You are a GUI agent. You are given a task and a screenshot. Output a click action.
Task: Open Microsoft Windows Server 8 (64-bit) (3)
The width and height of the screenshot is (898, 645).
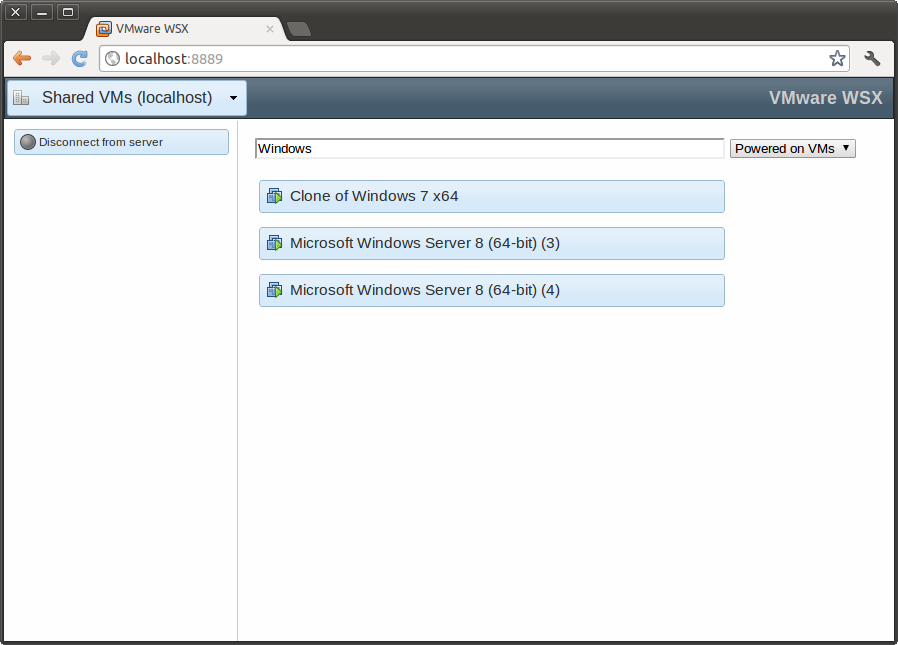(491, 243)
